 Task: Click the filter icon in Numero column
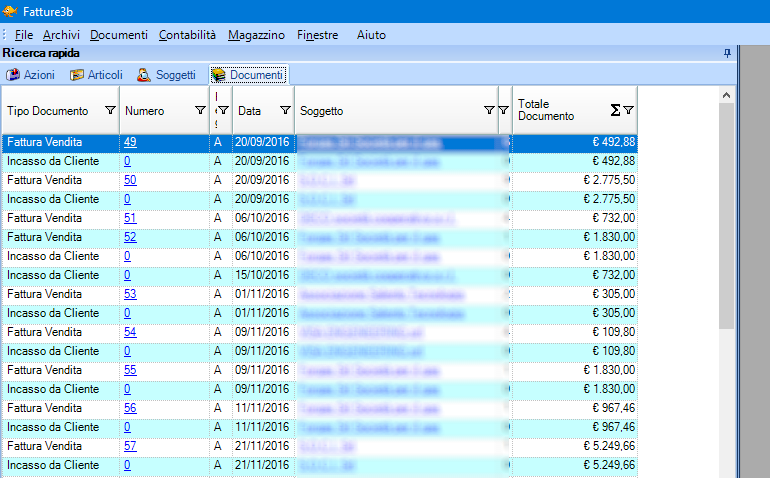(200, 110)
